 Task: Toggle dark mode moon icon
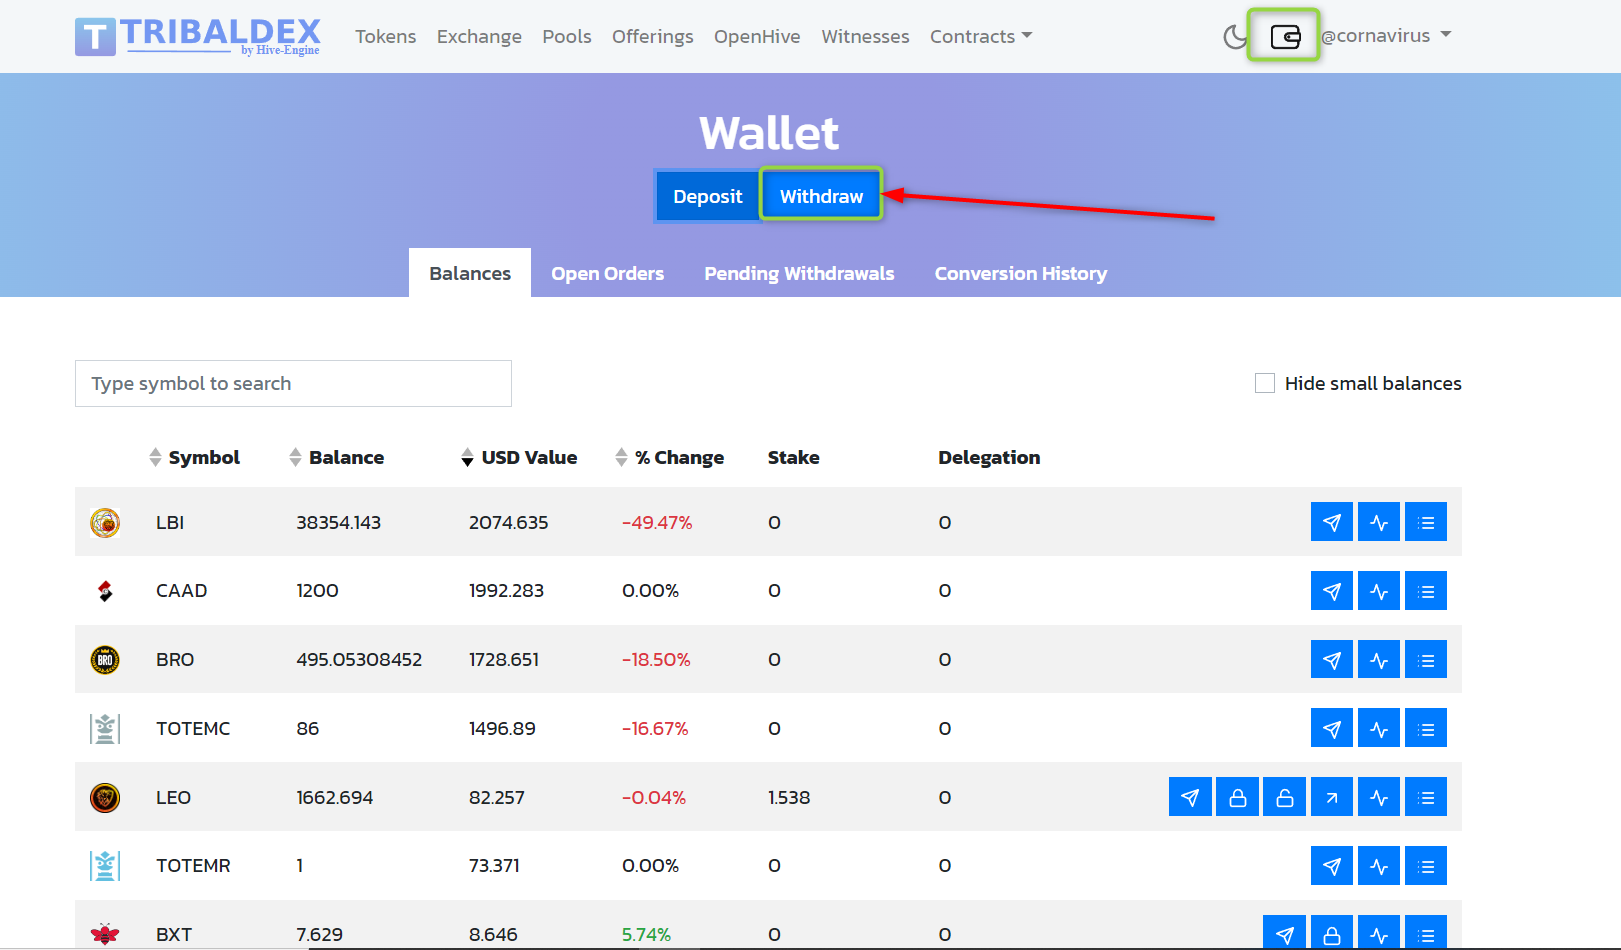click(1236, 38)
